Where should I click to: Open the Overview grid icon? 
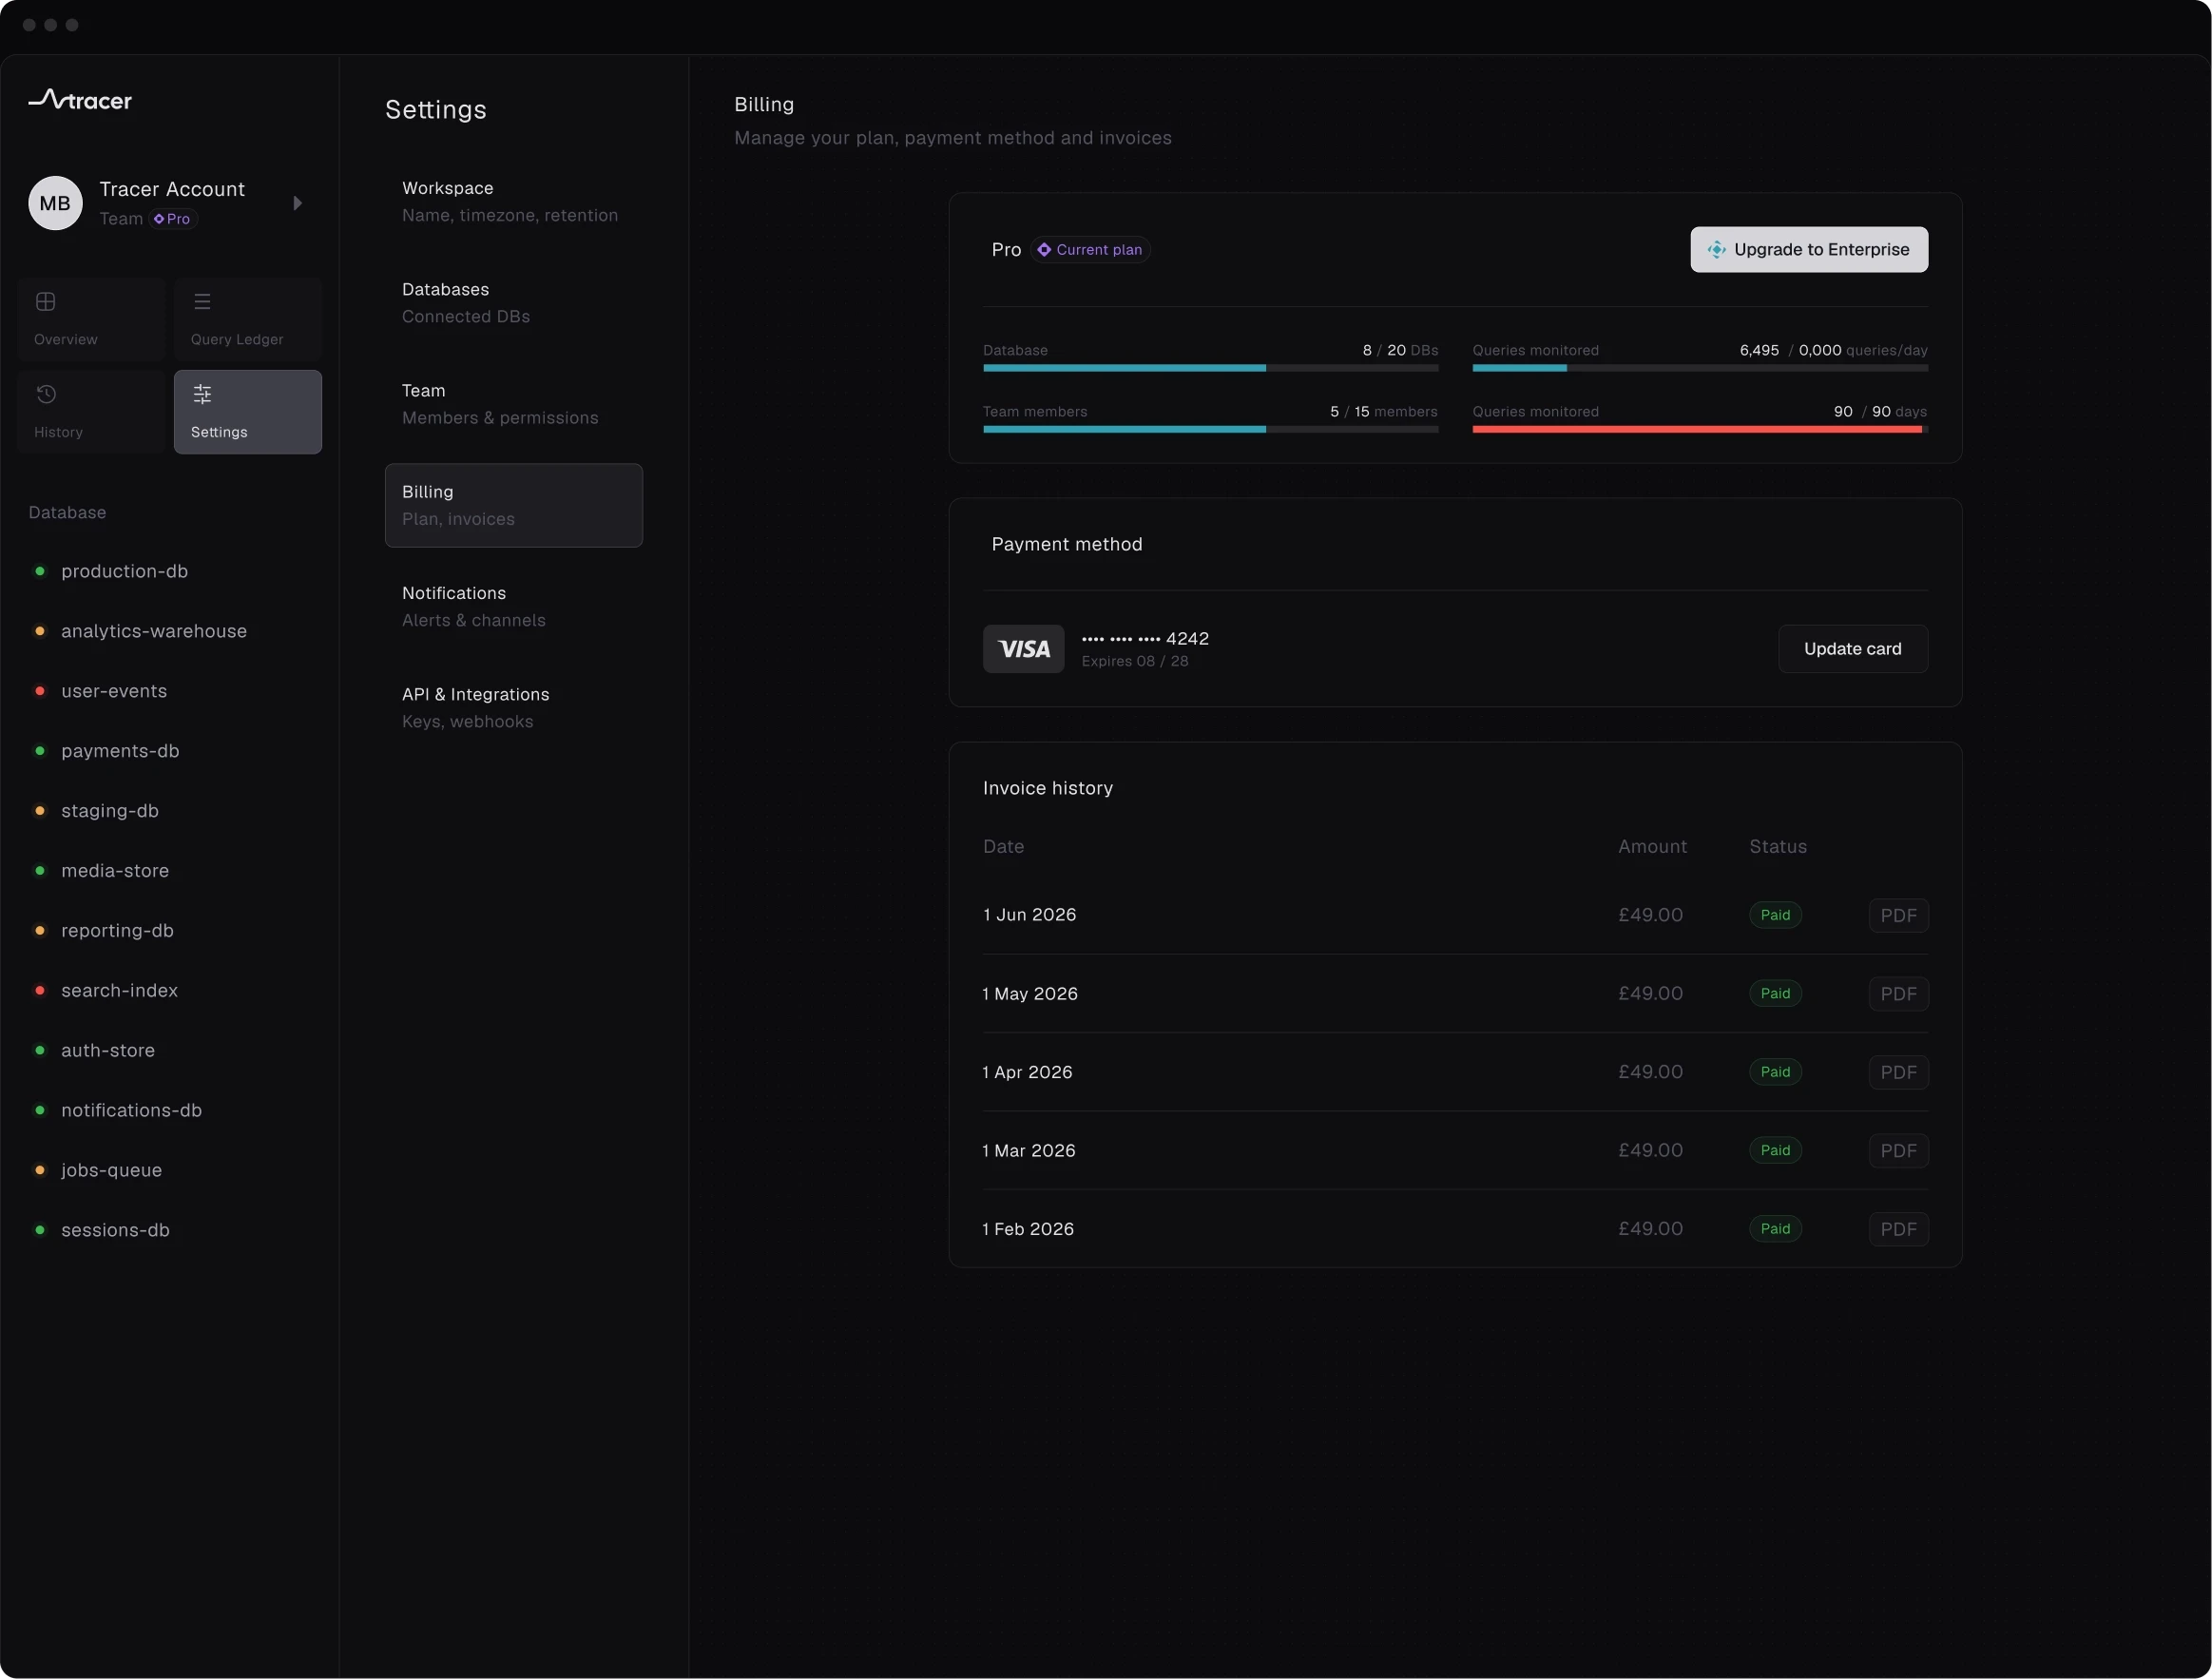click(x=45, y=302)
